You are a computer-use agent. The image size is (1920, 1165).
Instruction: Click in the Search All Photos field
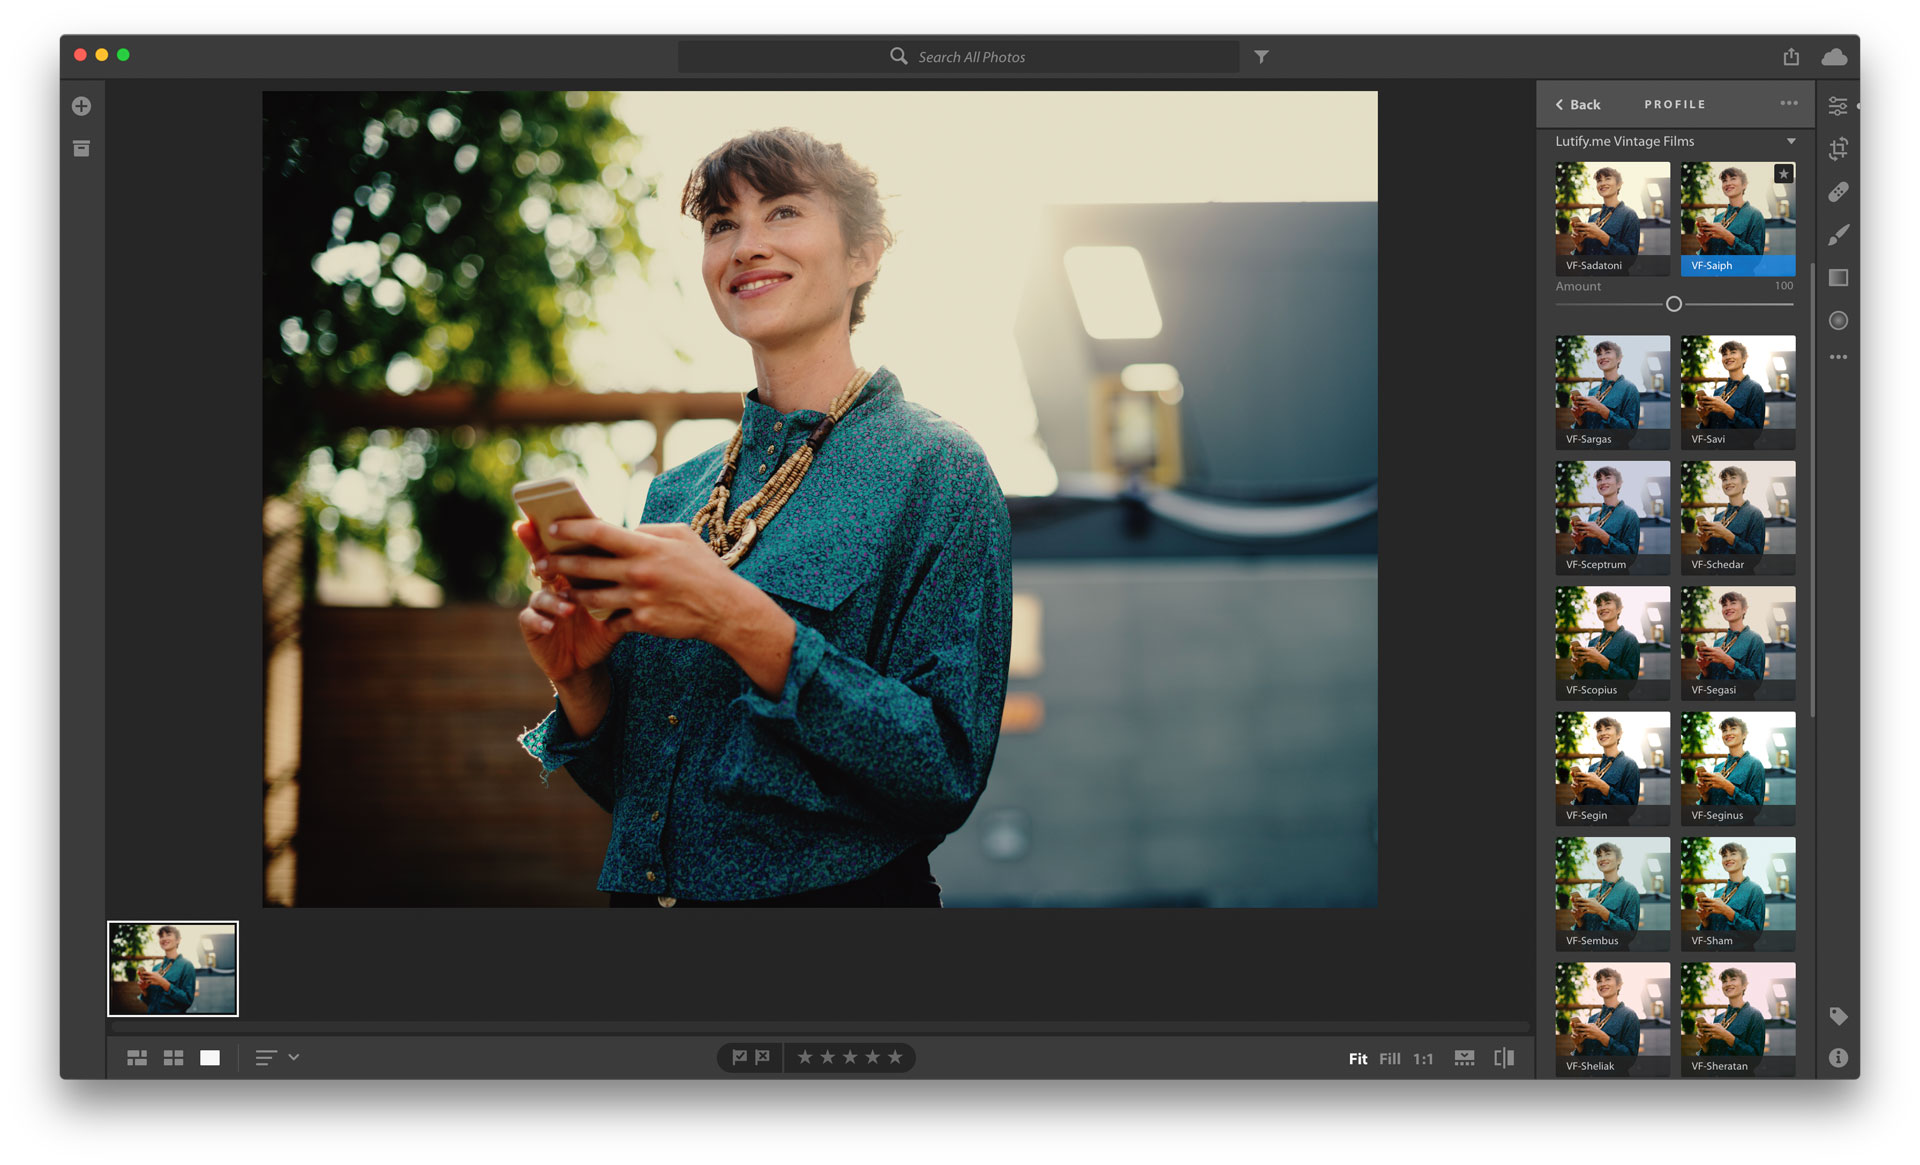pyautogui.click(x=958, y=57)
